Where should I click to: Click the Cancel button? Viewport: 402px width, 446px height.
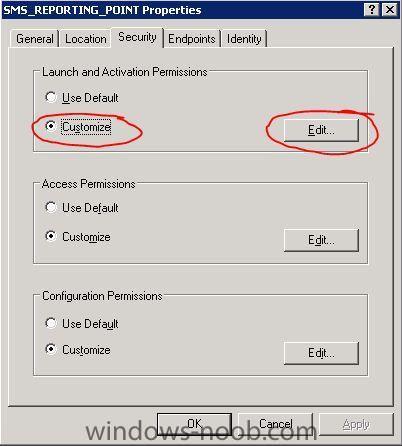275,424
